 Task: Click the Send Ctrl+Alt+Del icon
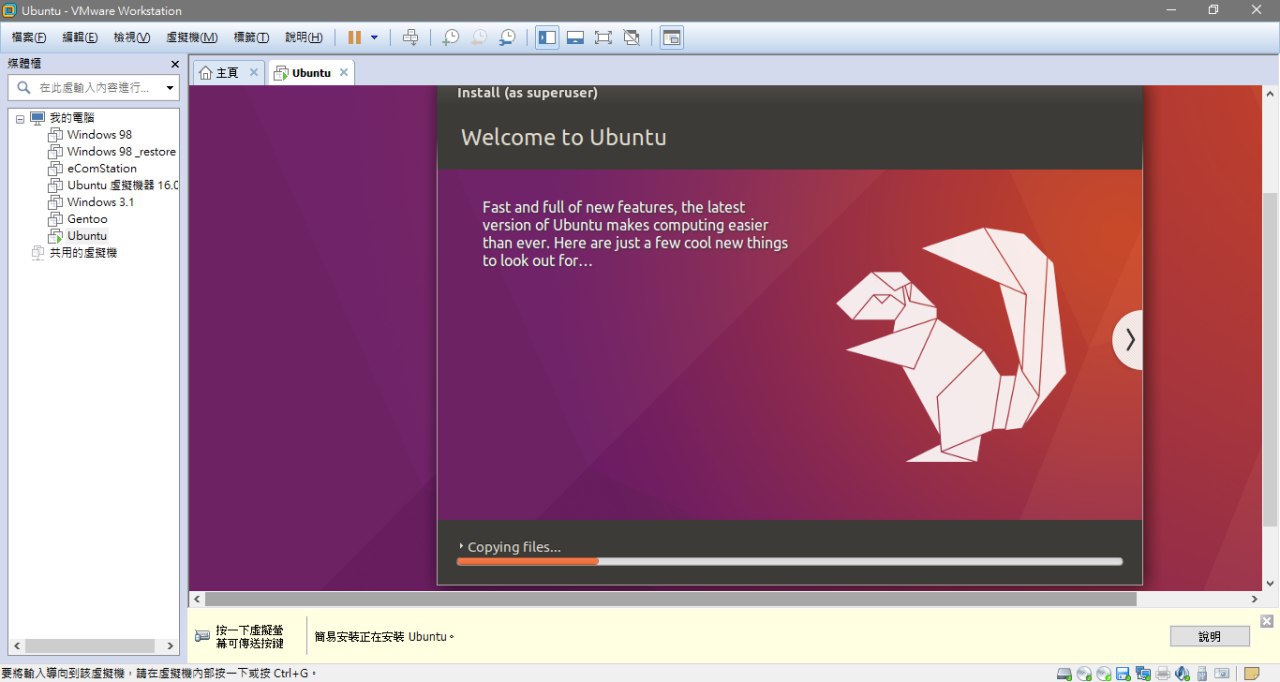pos(410,37)
